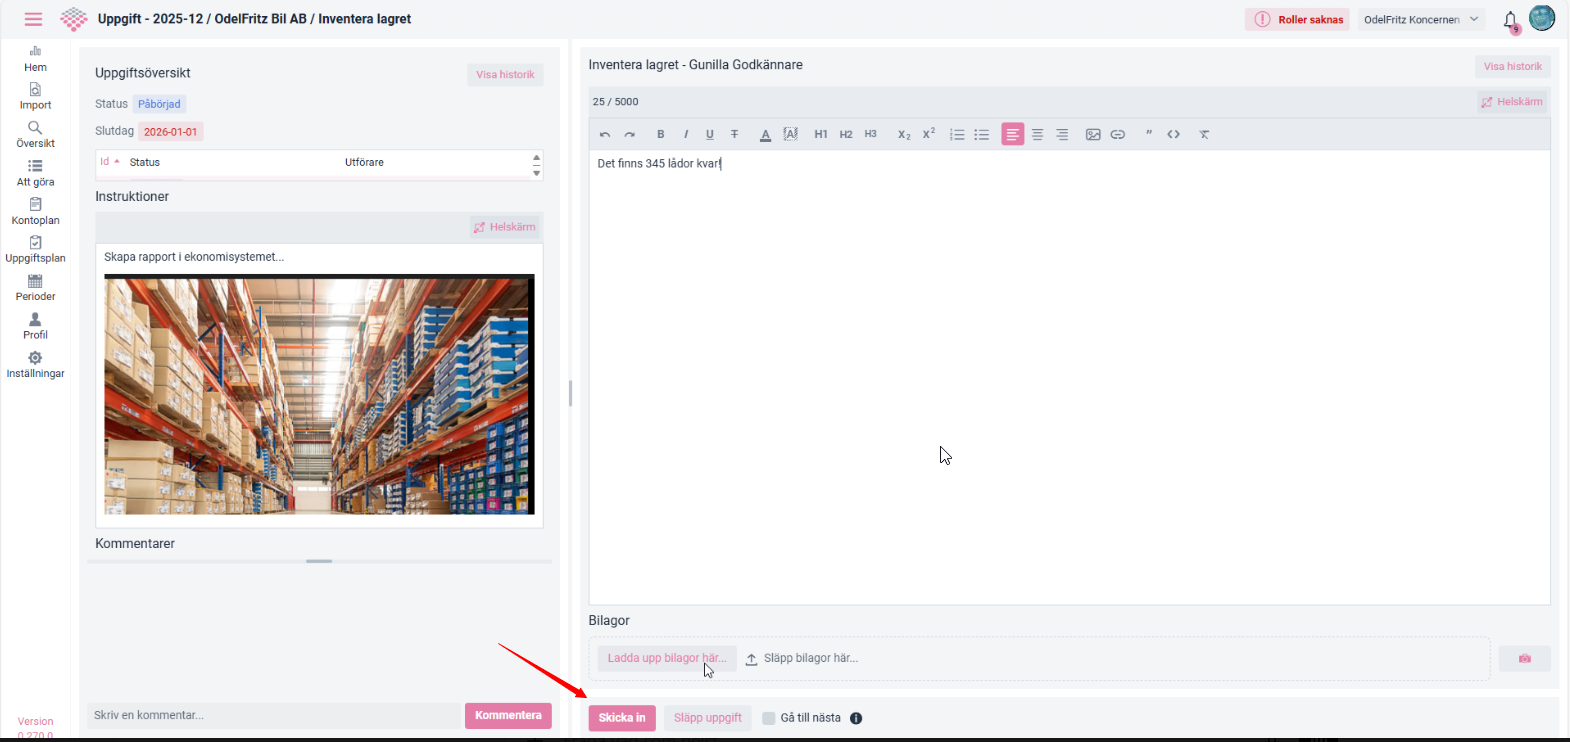Go to 'Att göra' in the sidebar
Screen dimensions: 1570x742
(x=35, y=172)
